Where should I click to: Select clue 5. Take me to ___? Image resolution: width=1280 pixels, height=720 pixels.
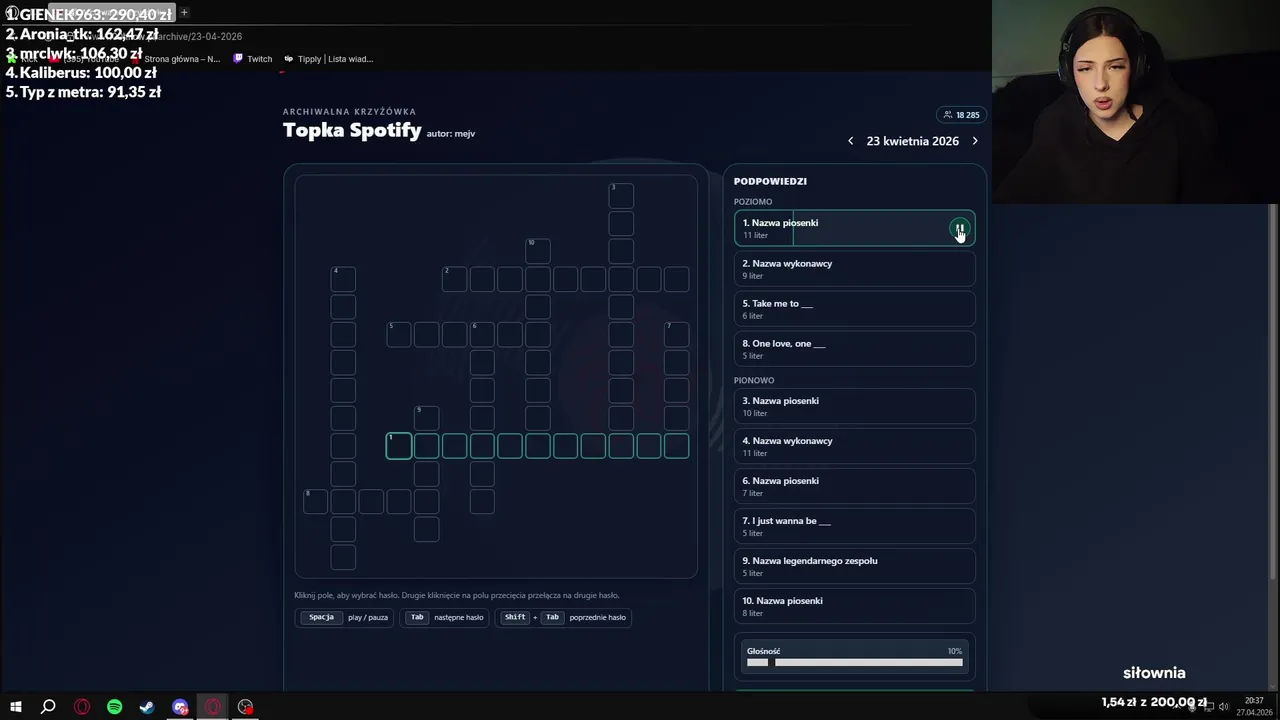click(x=854, y=309)
